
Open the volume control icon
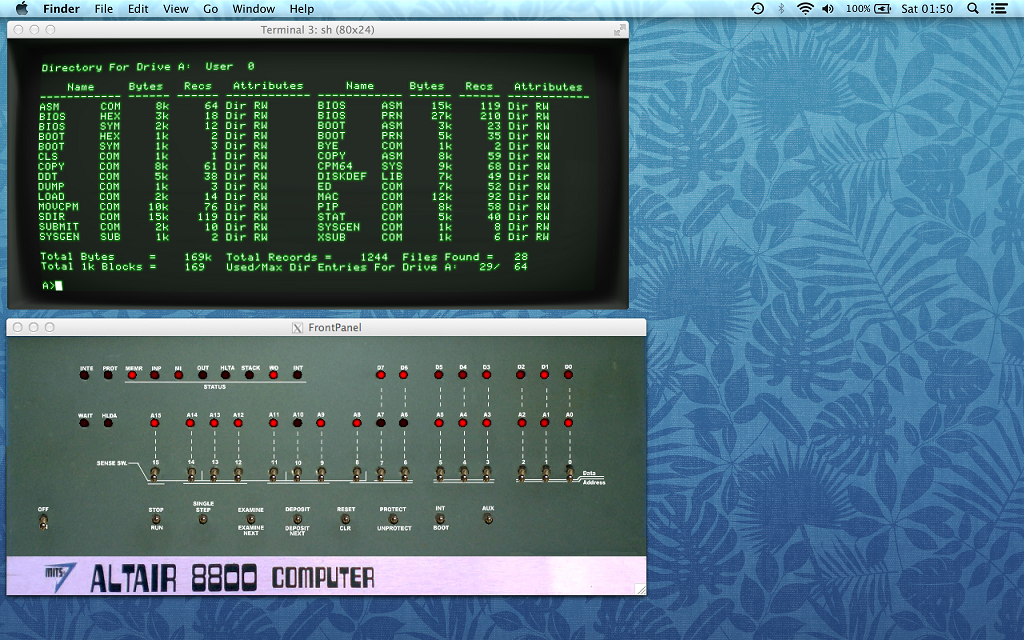pos(828,8)
